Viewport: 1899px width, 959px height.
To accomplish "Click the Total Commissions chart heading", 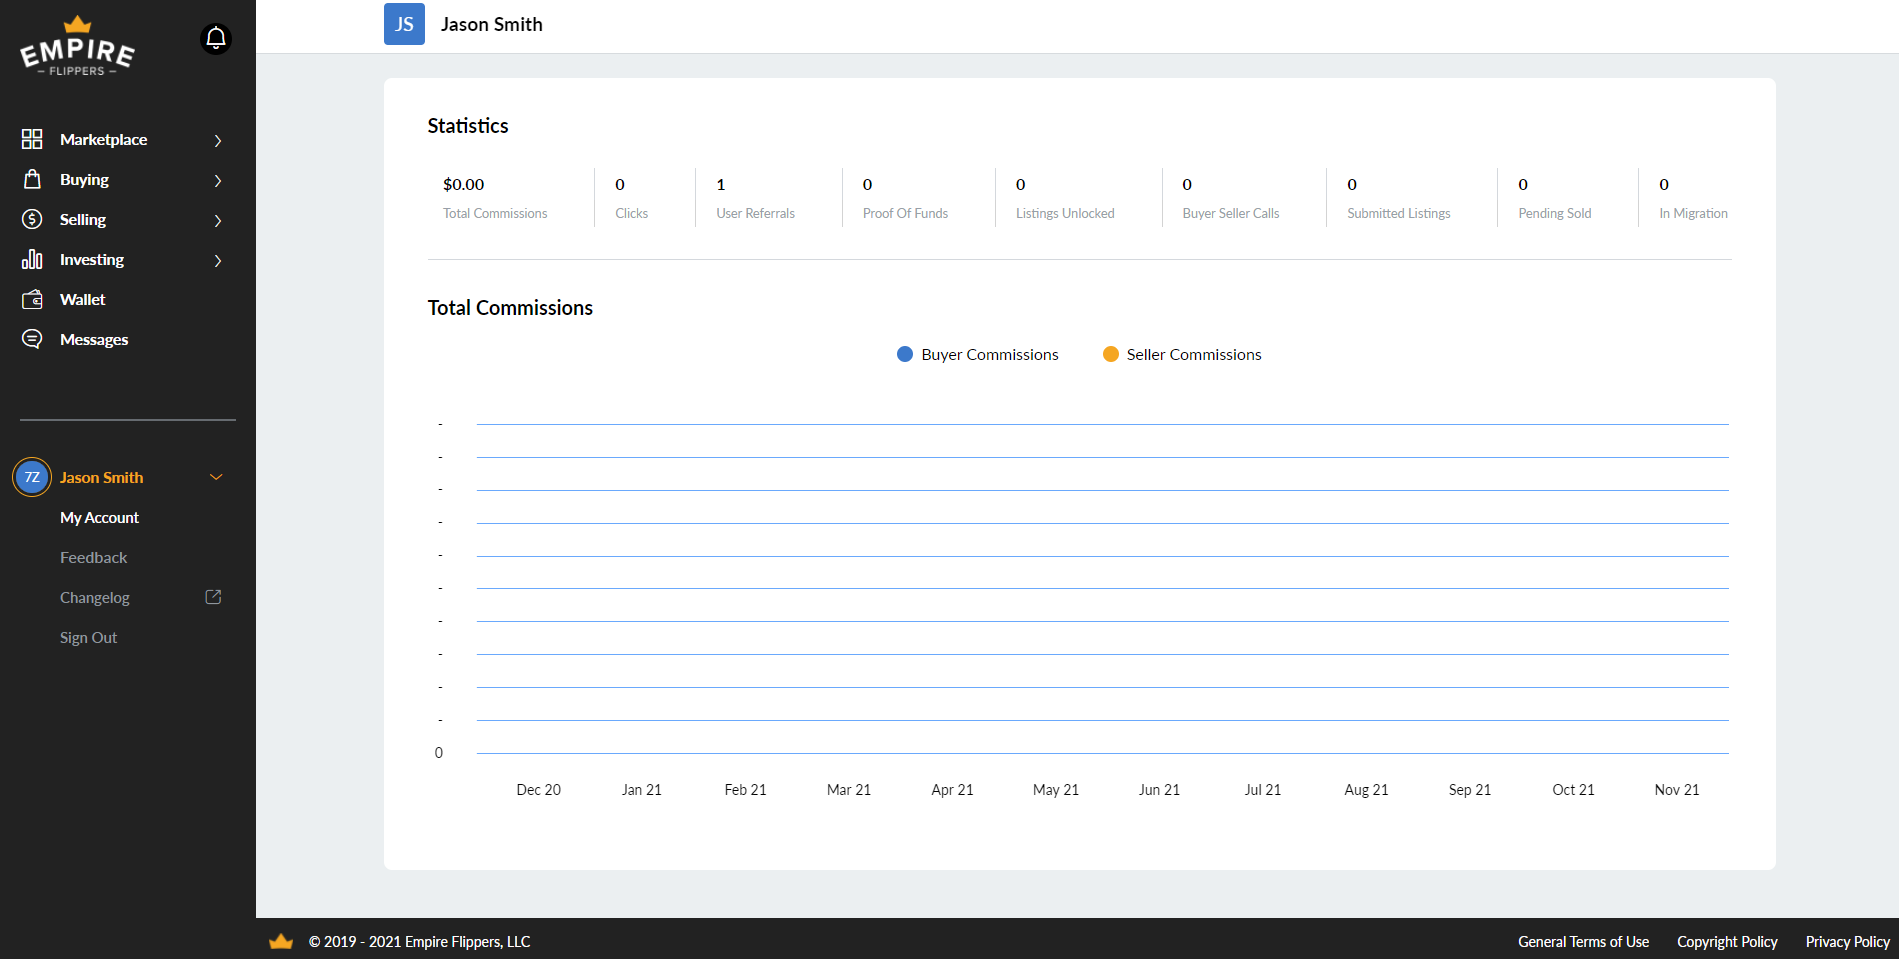I will click(x=510, y=308).
